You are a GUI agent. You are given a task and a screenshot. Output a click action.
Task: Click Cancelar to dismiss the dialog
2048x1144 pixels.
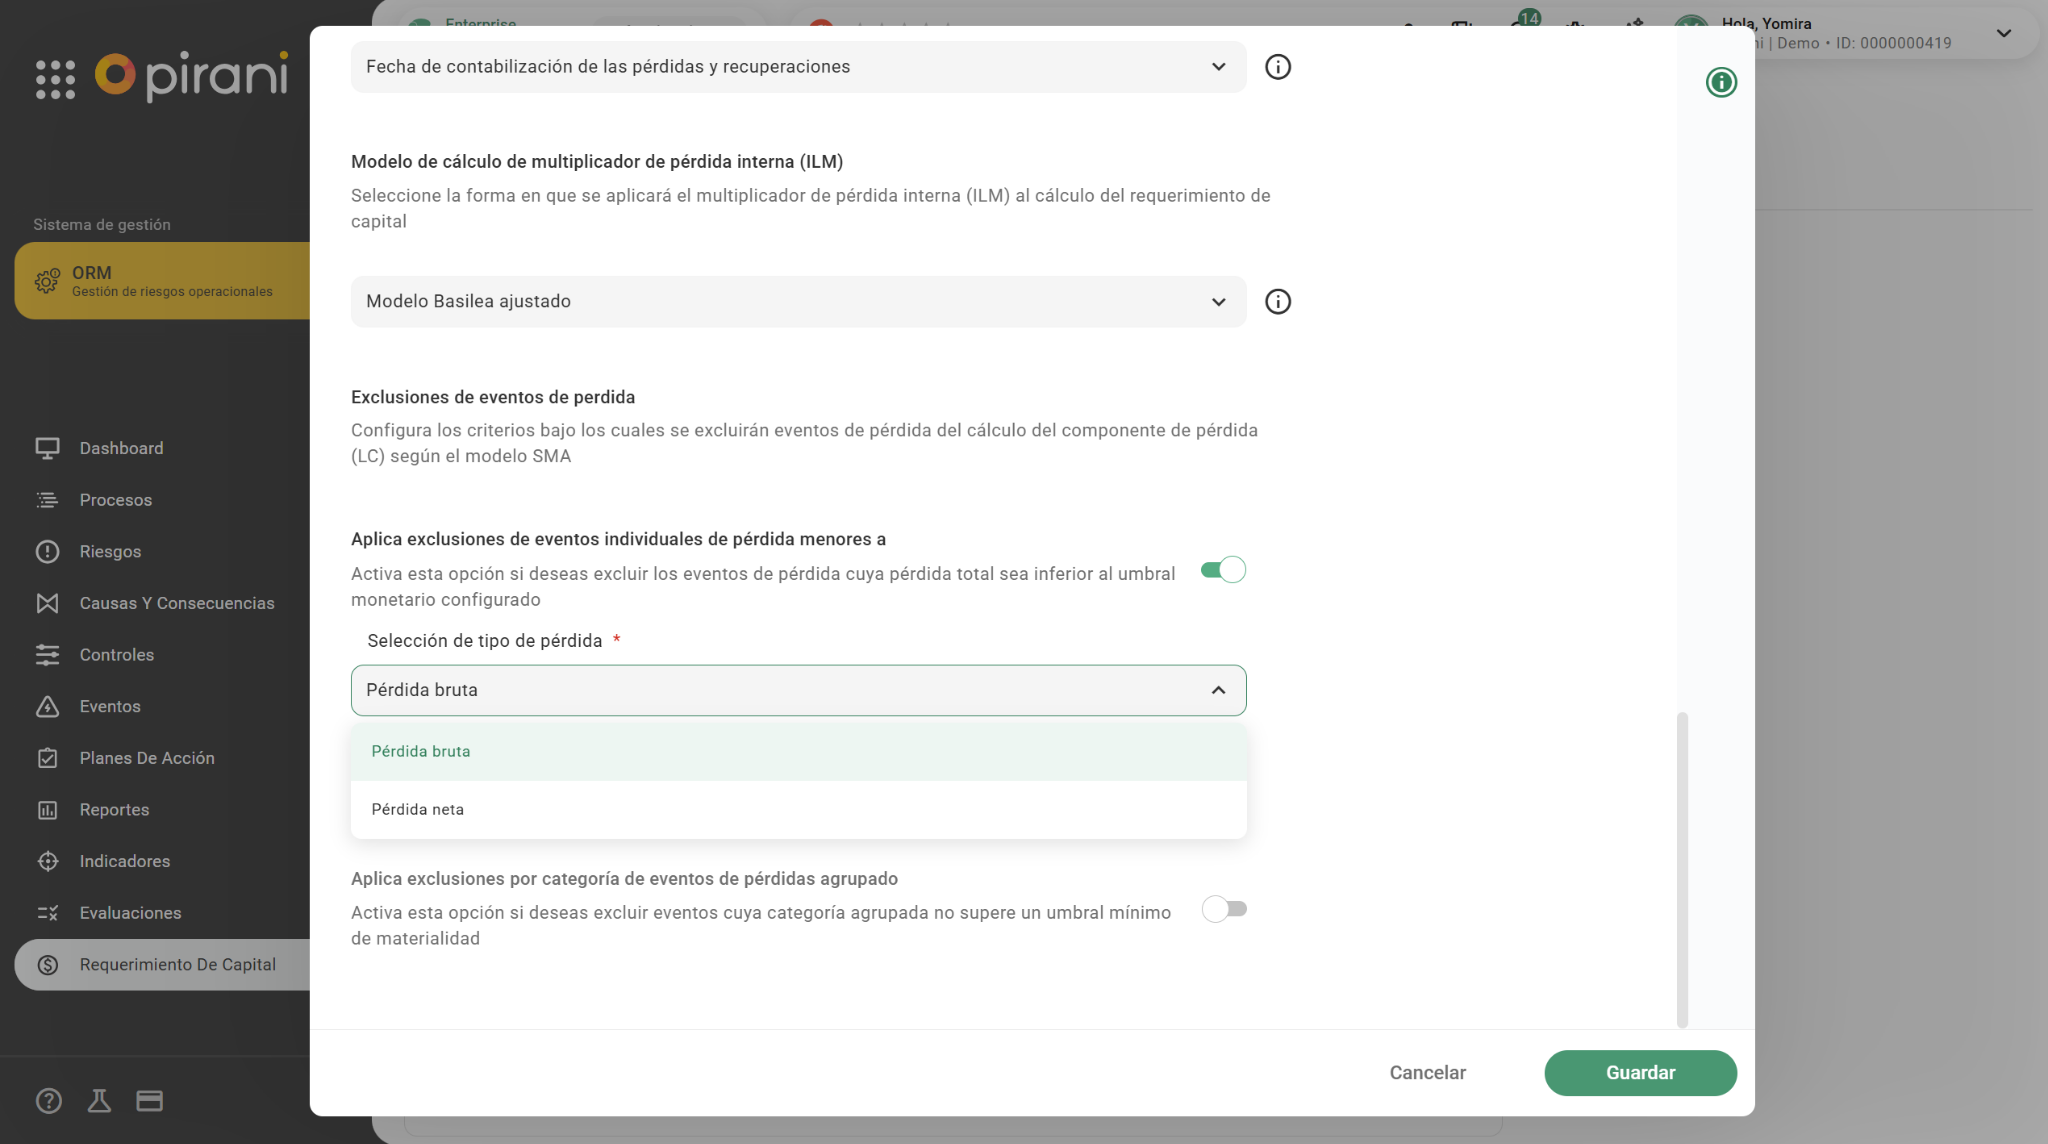[1427, 1072]
